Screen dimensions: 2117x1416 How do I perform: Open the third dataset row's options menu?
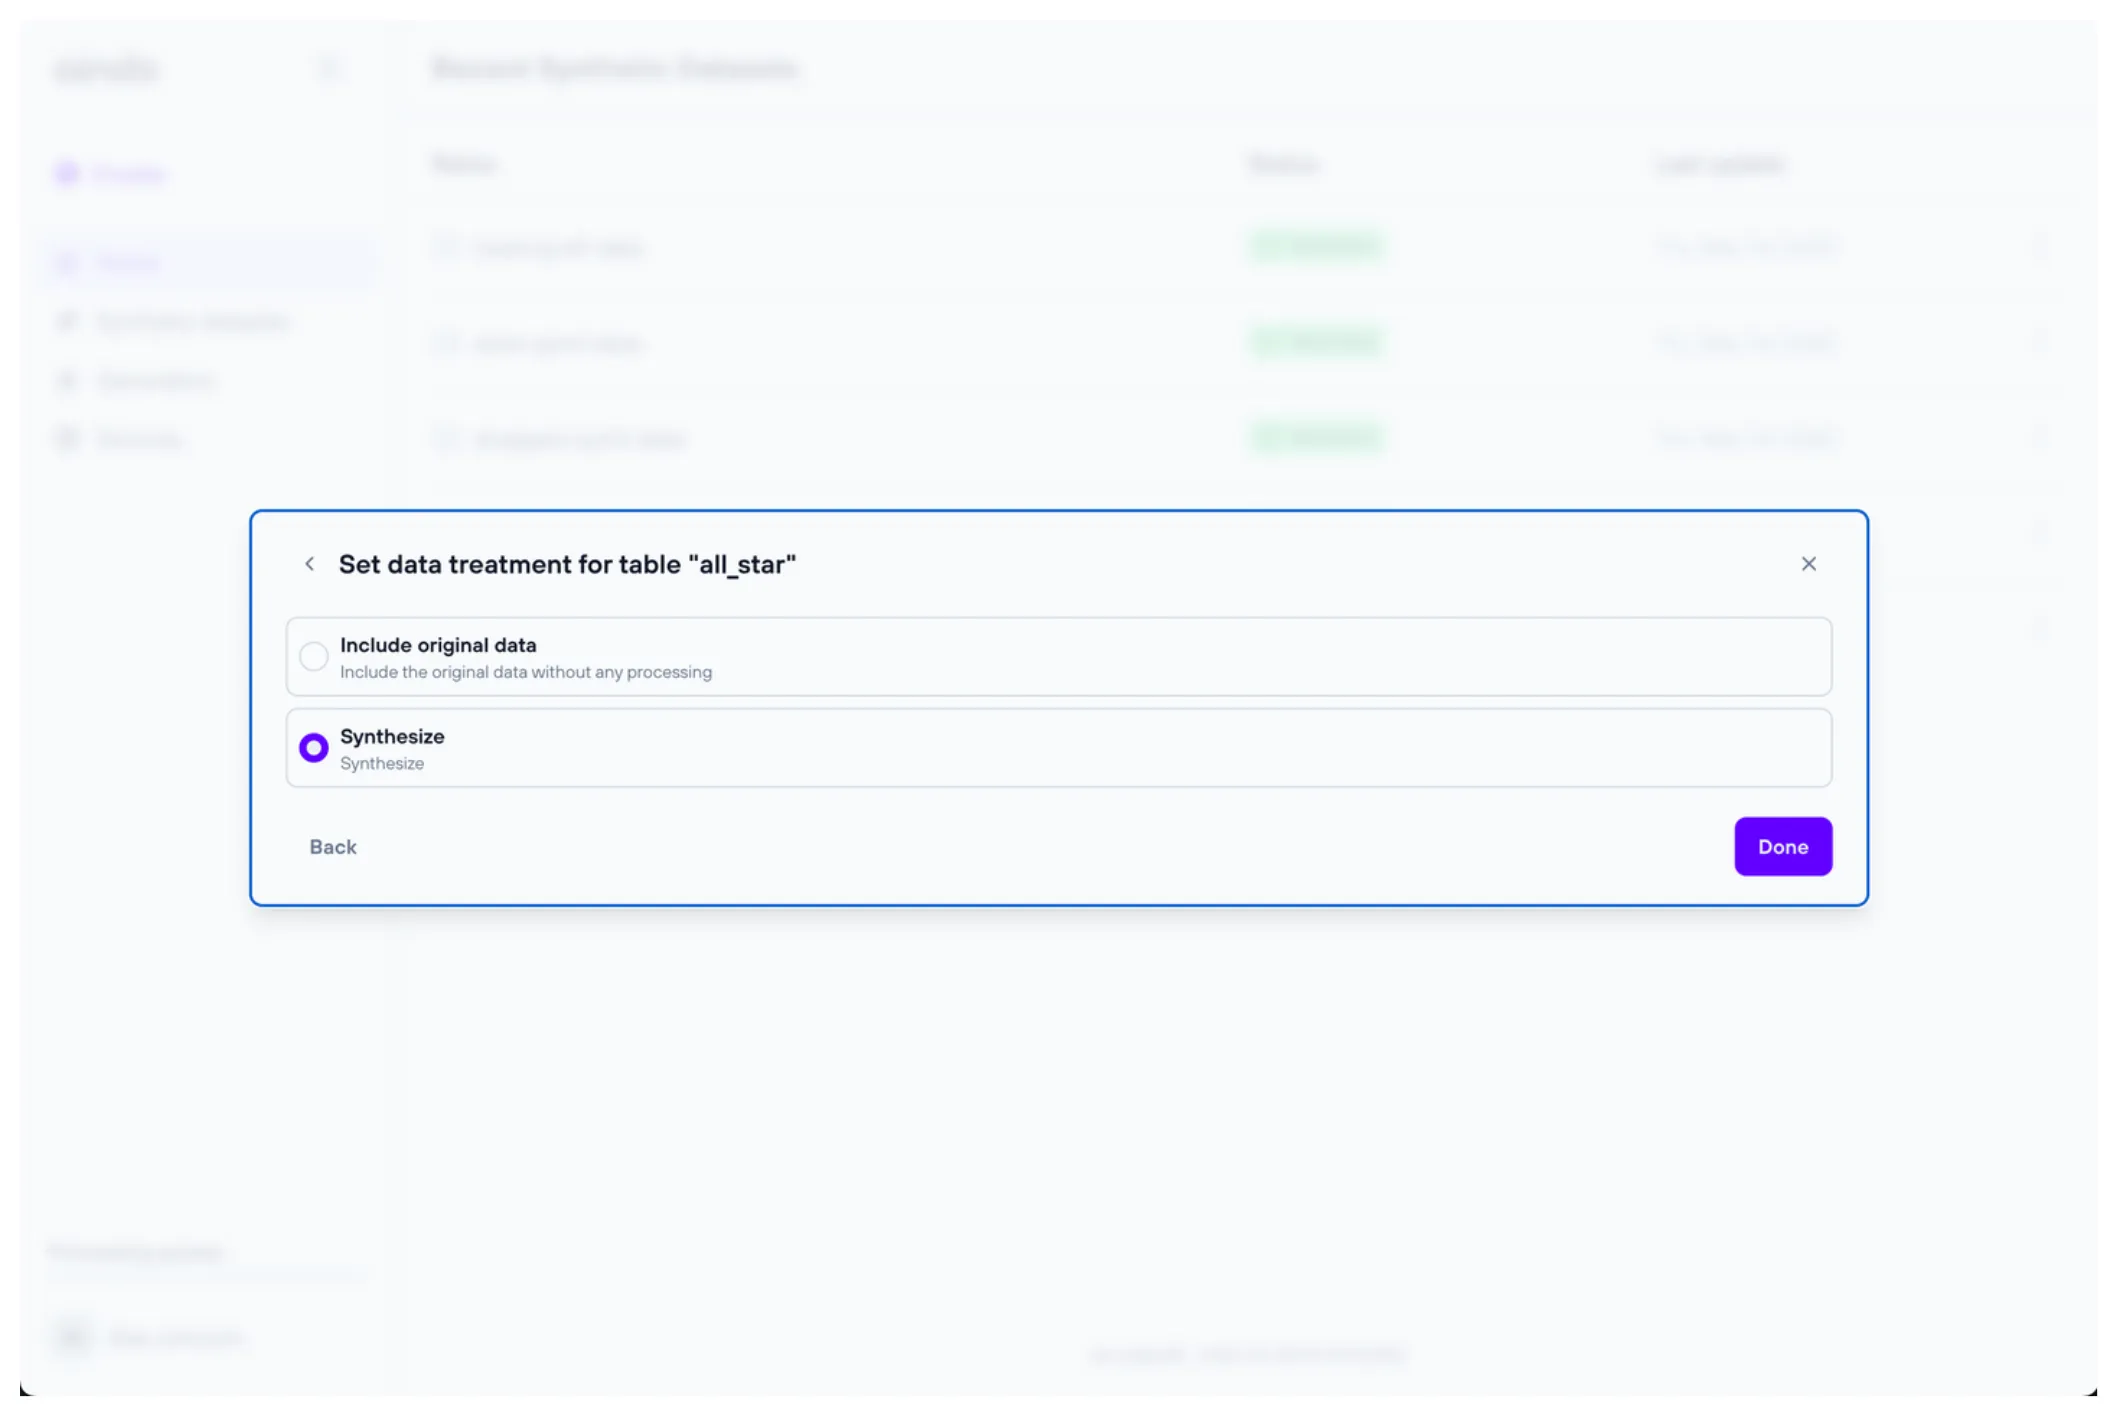(x=2039, y=438)
